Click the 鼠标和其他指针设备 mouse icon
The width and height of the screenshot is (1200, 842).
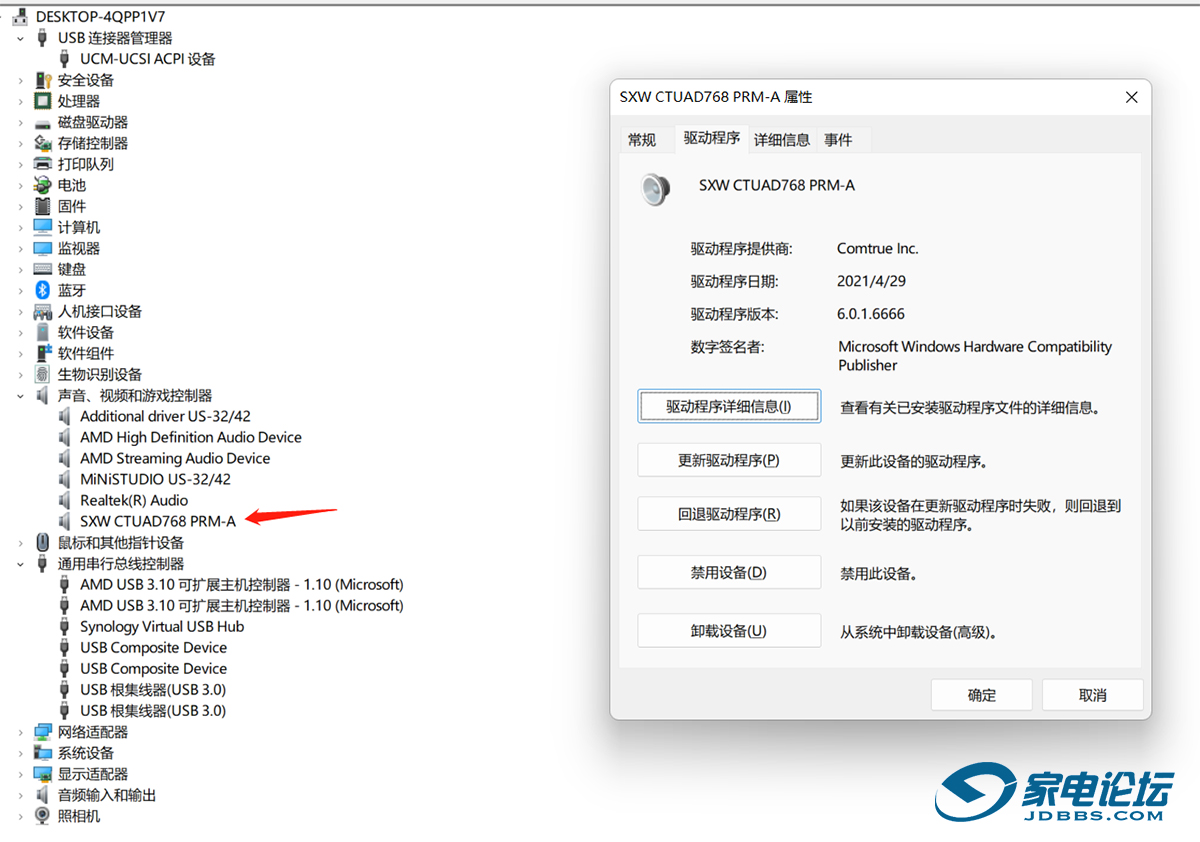[42, 542]
